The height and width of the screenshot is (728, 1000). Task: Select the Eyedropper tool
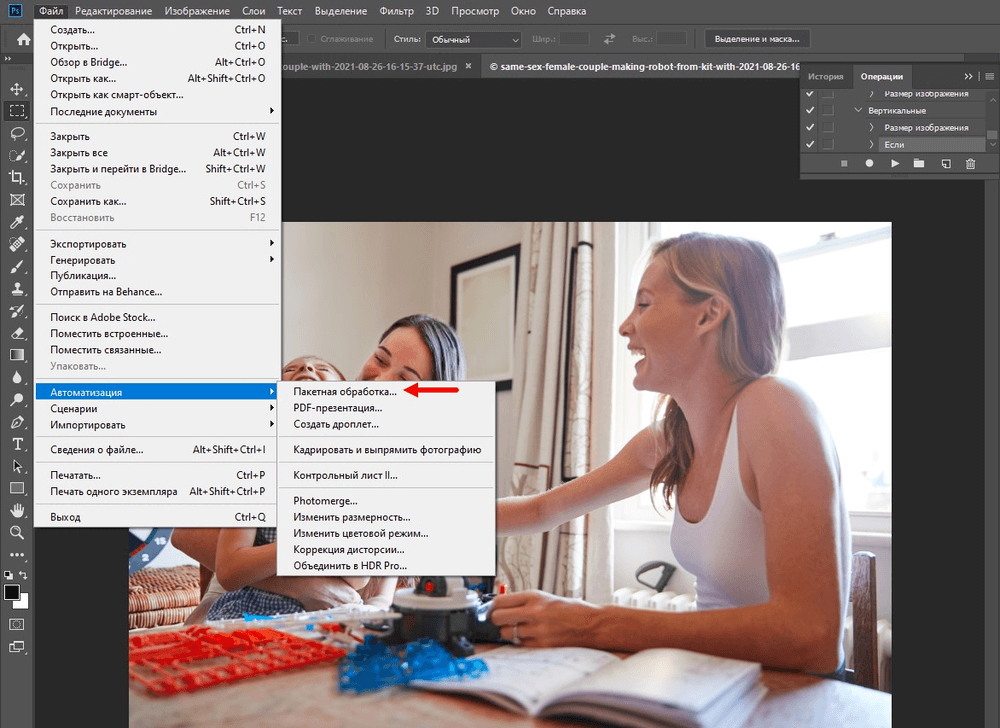(17, 222)
